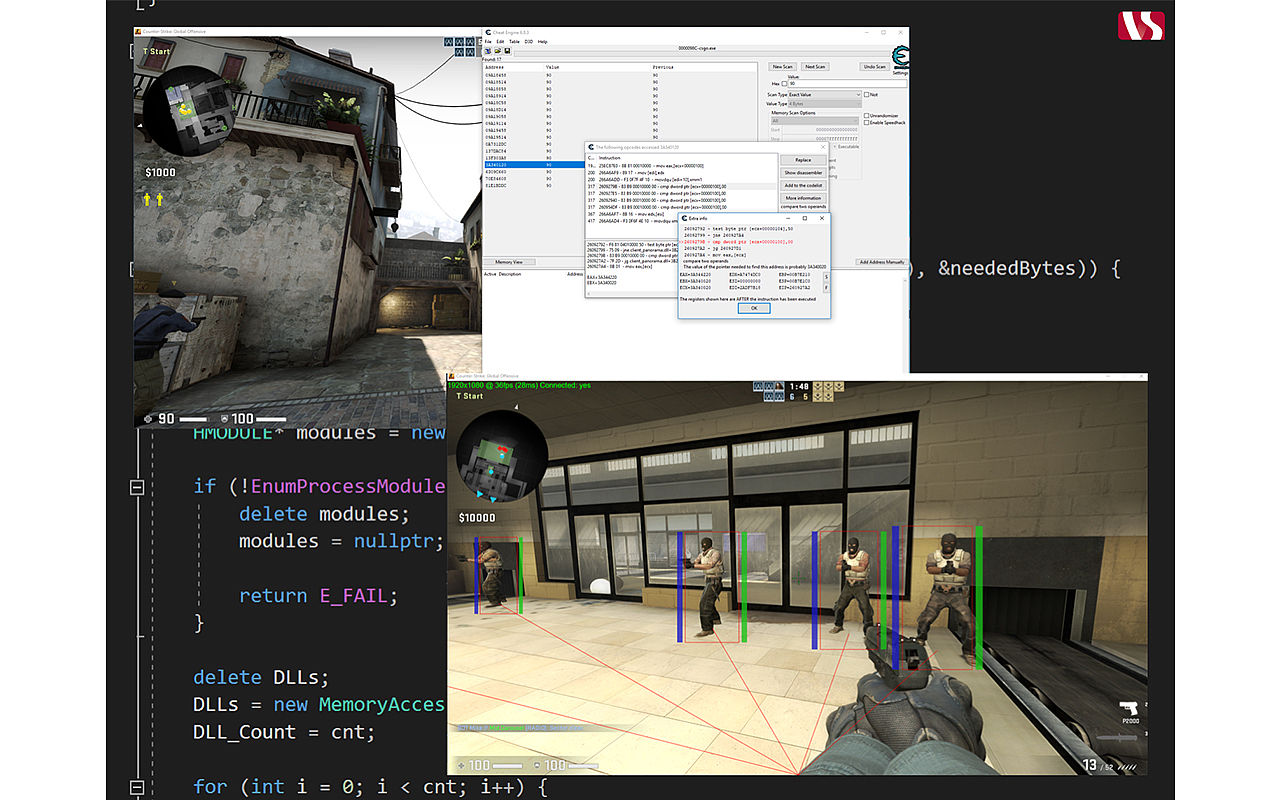Click the return E_FAIL code line
This screenshot has width=1280, height=800.
pos(318,596)
